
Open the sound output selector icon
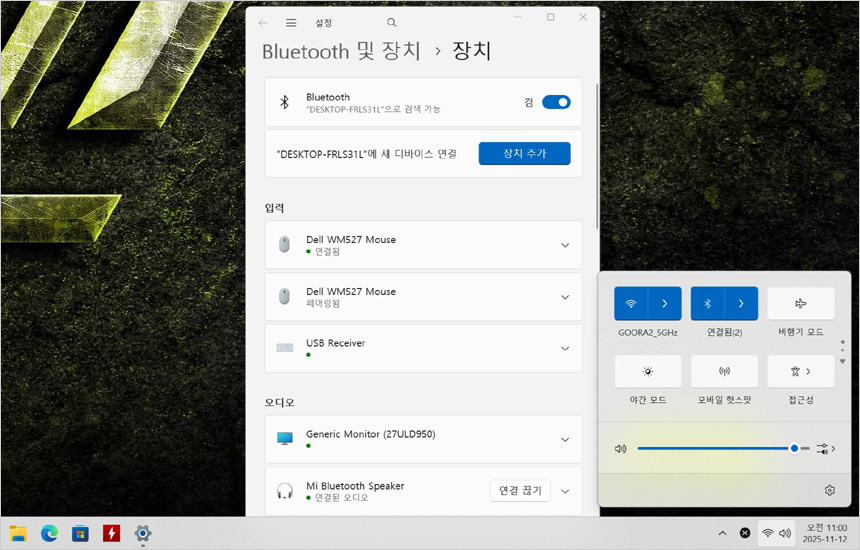825,449
